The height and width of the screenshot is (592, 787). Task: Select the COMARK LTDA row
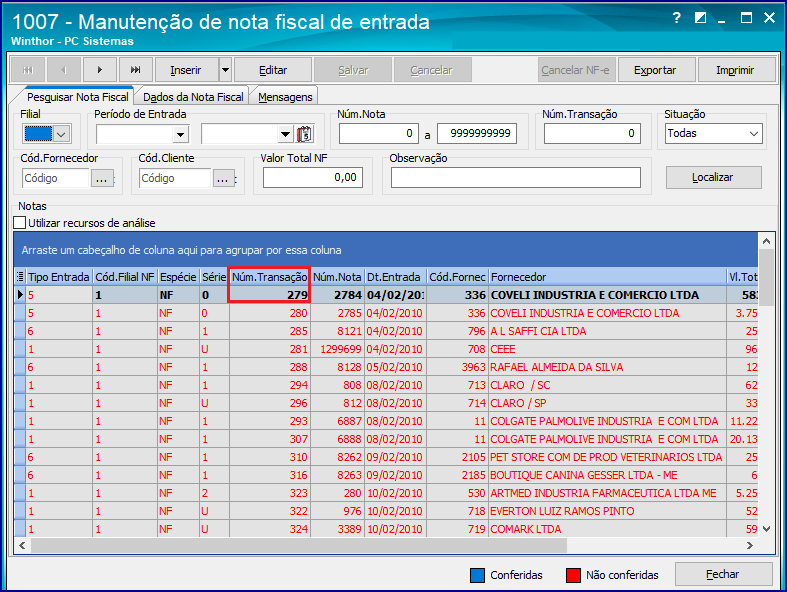pyautogui.click(x=386, y=529)
